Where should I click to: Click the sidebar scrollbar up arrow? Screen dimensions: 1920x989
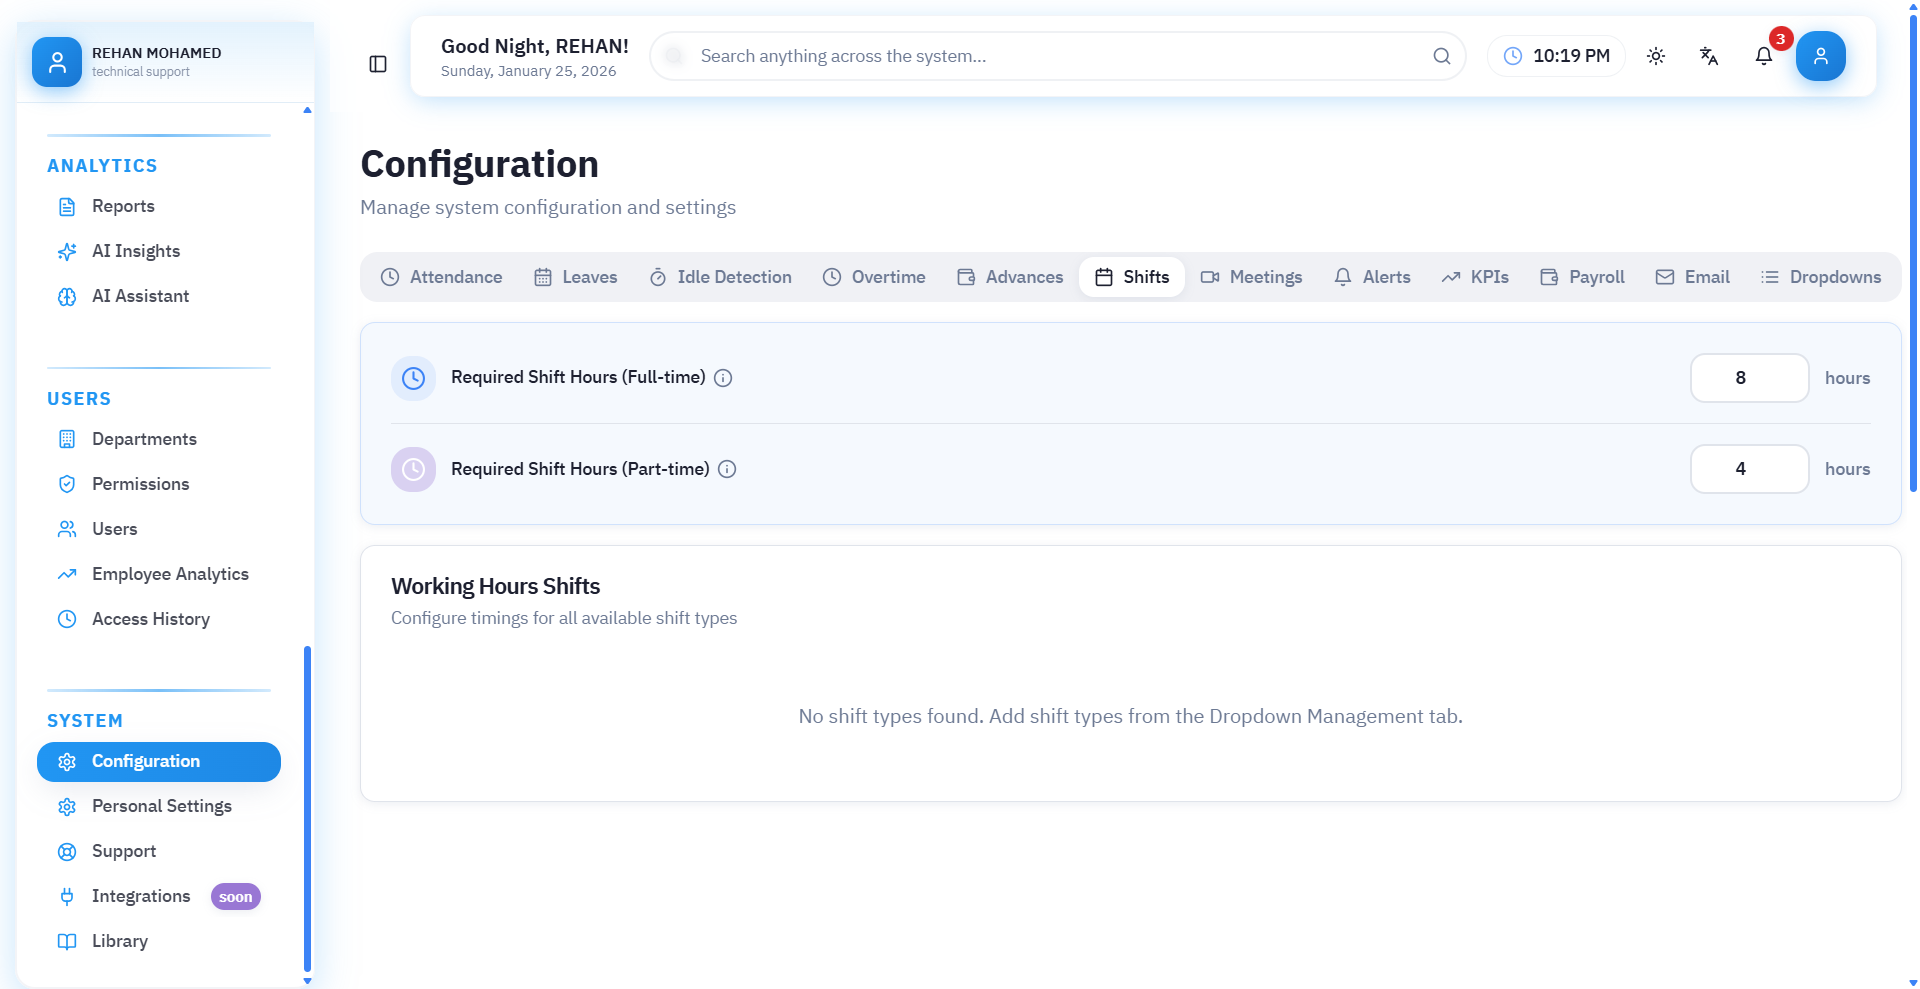click(307, 110)
